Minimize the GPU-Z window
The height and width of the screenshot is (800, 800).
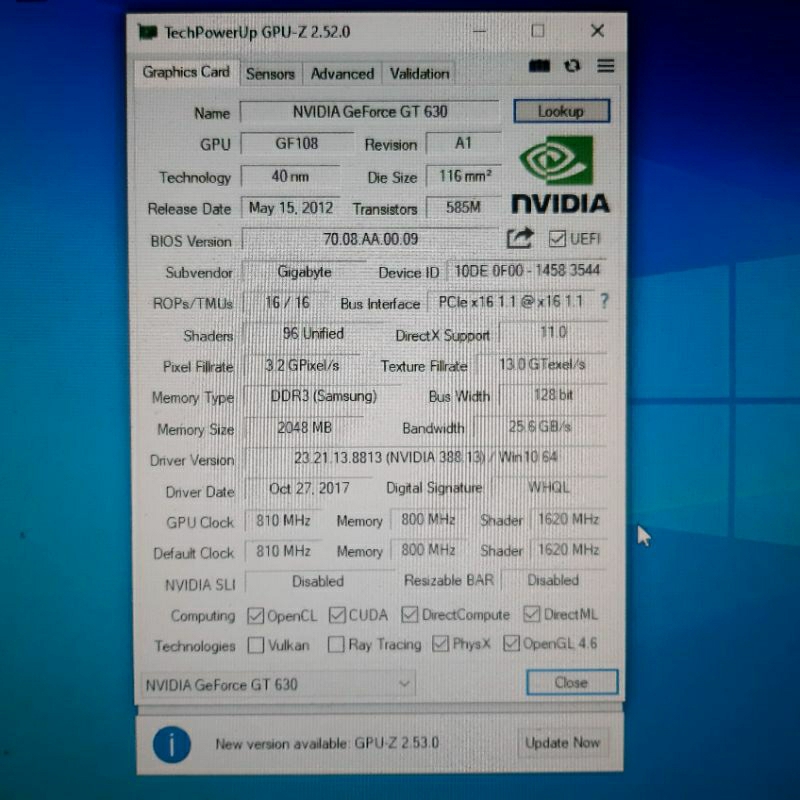pyautogui.click(x=479, y=32)
